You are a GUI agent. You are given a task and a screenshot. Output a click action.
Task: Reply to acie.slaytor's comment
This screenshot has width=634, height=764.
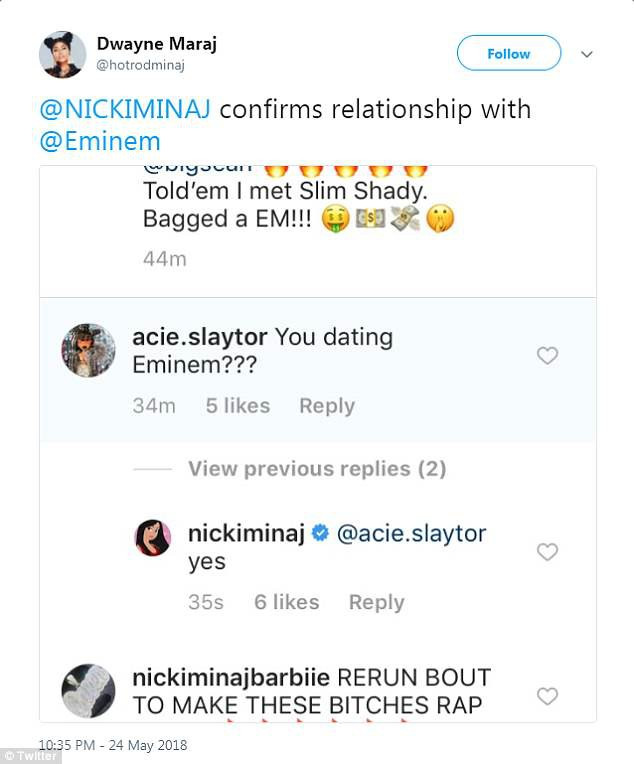pos(327,406)
